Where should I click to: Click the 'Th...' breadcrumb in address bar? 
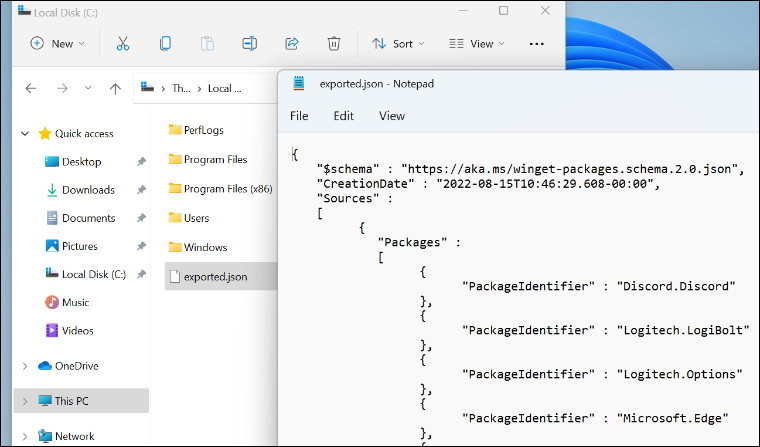181,88
